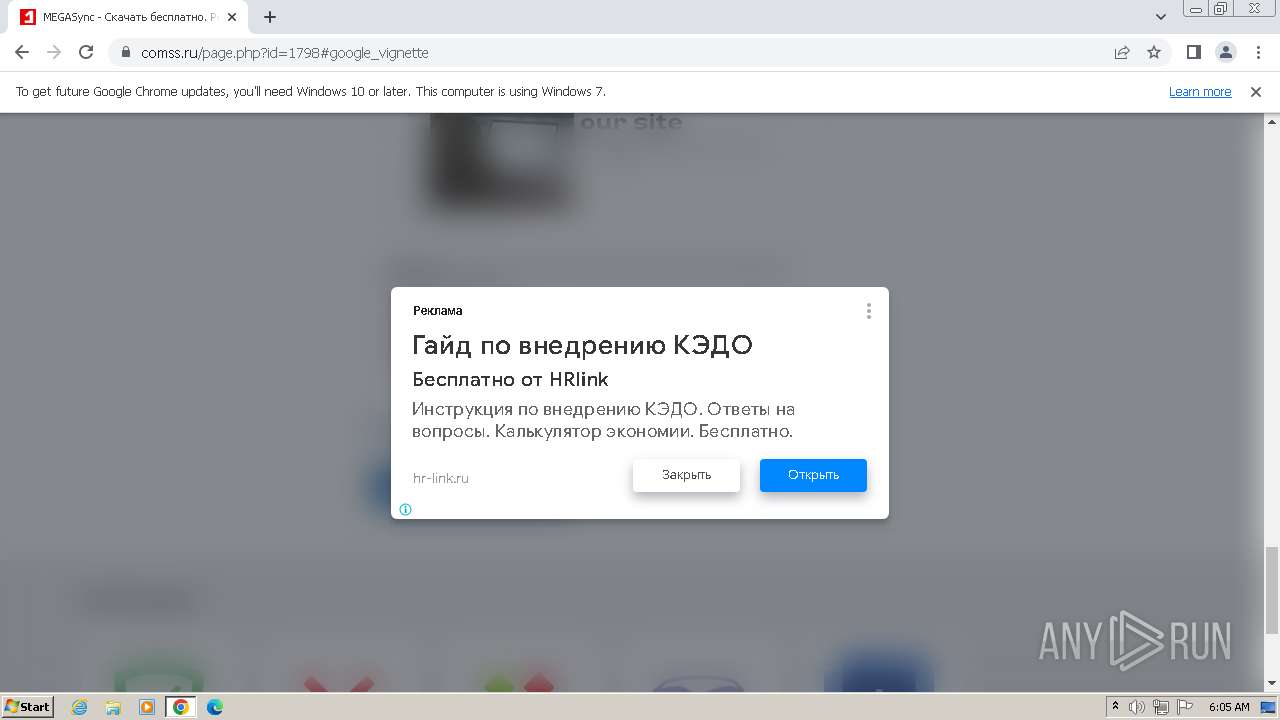Image resolution: width=1280 pixels, height=720 pixels.
Task: Open the Chrome profile menu
Action: (1226, 52)
